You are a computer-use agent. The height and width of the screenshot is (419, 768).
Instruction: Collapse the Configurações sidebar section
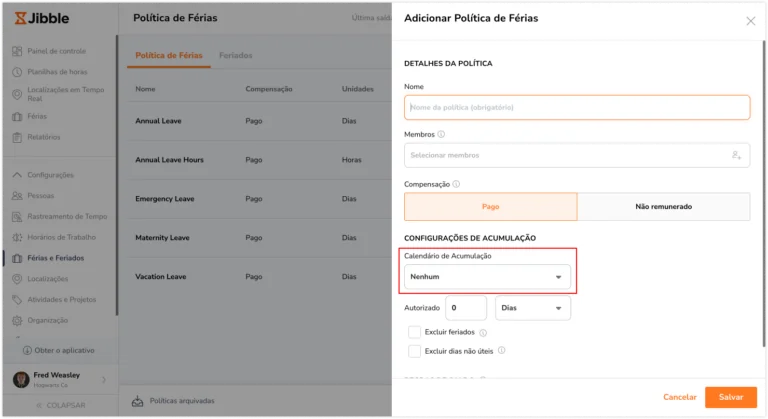[x=17, y=175]
